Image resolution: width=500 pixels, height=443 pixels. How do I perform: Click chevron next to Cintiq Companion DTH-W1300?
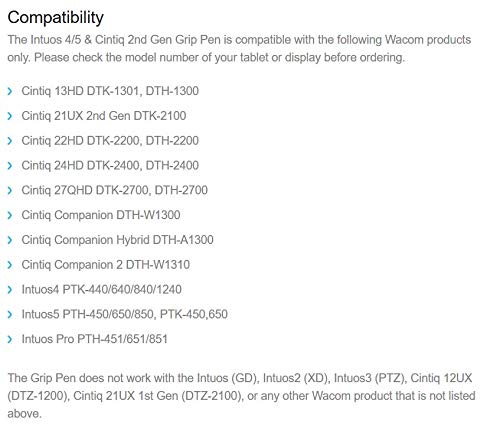tap(10, 215)
